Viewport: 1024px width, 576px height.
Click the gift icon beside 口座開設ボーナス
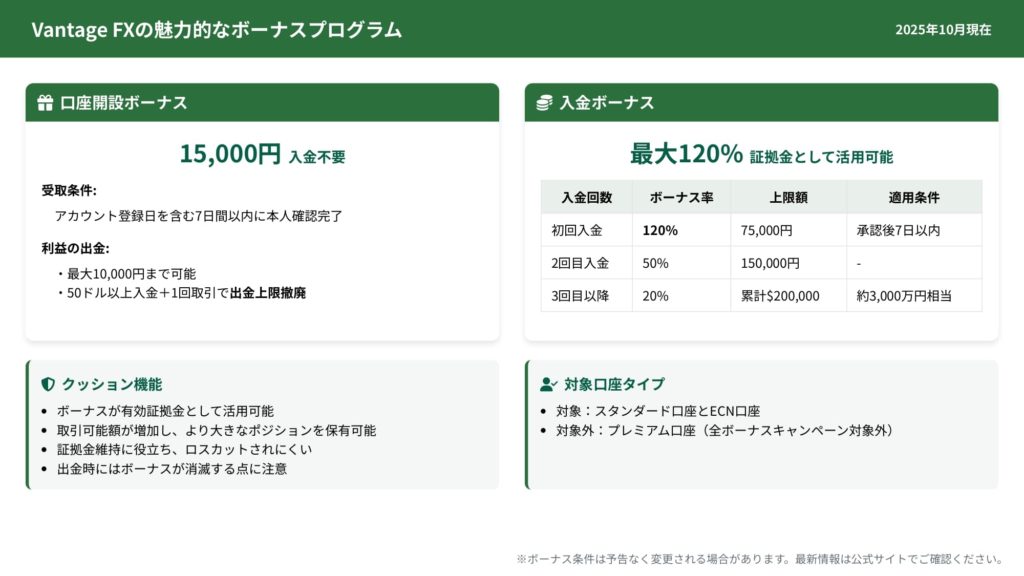tap(45, 103)
